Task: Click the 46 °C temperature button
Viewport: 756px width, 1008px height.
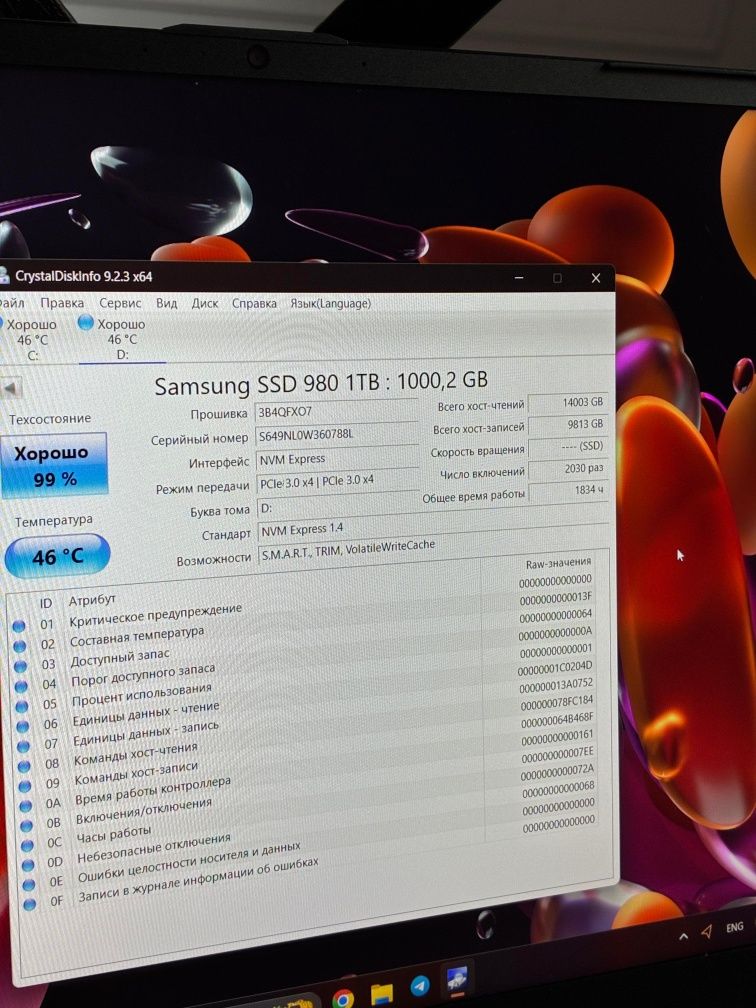Action: [x=57, y=555]
